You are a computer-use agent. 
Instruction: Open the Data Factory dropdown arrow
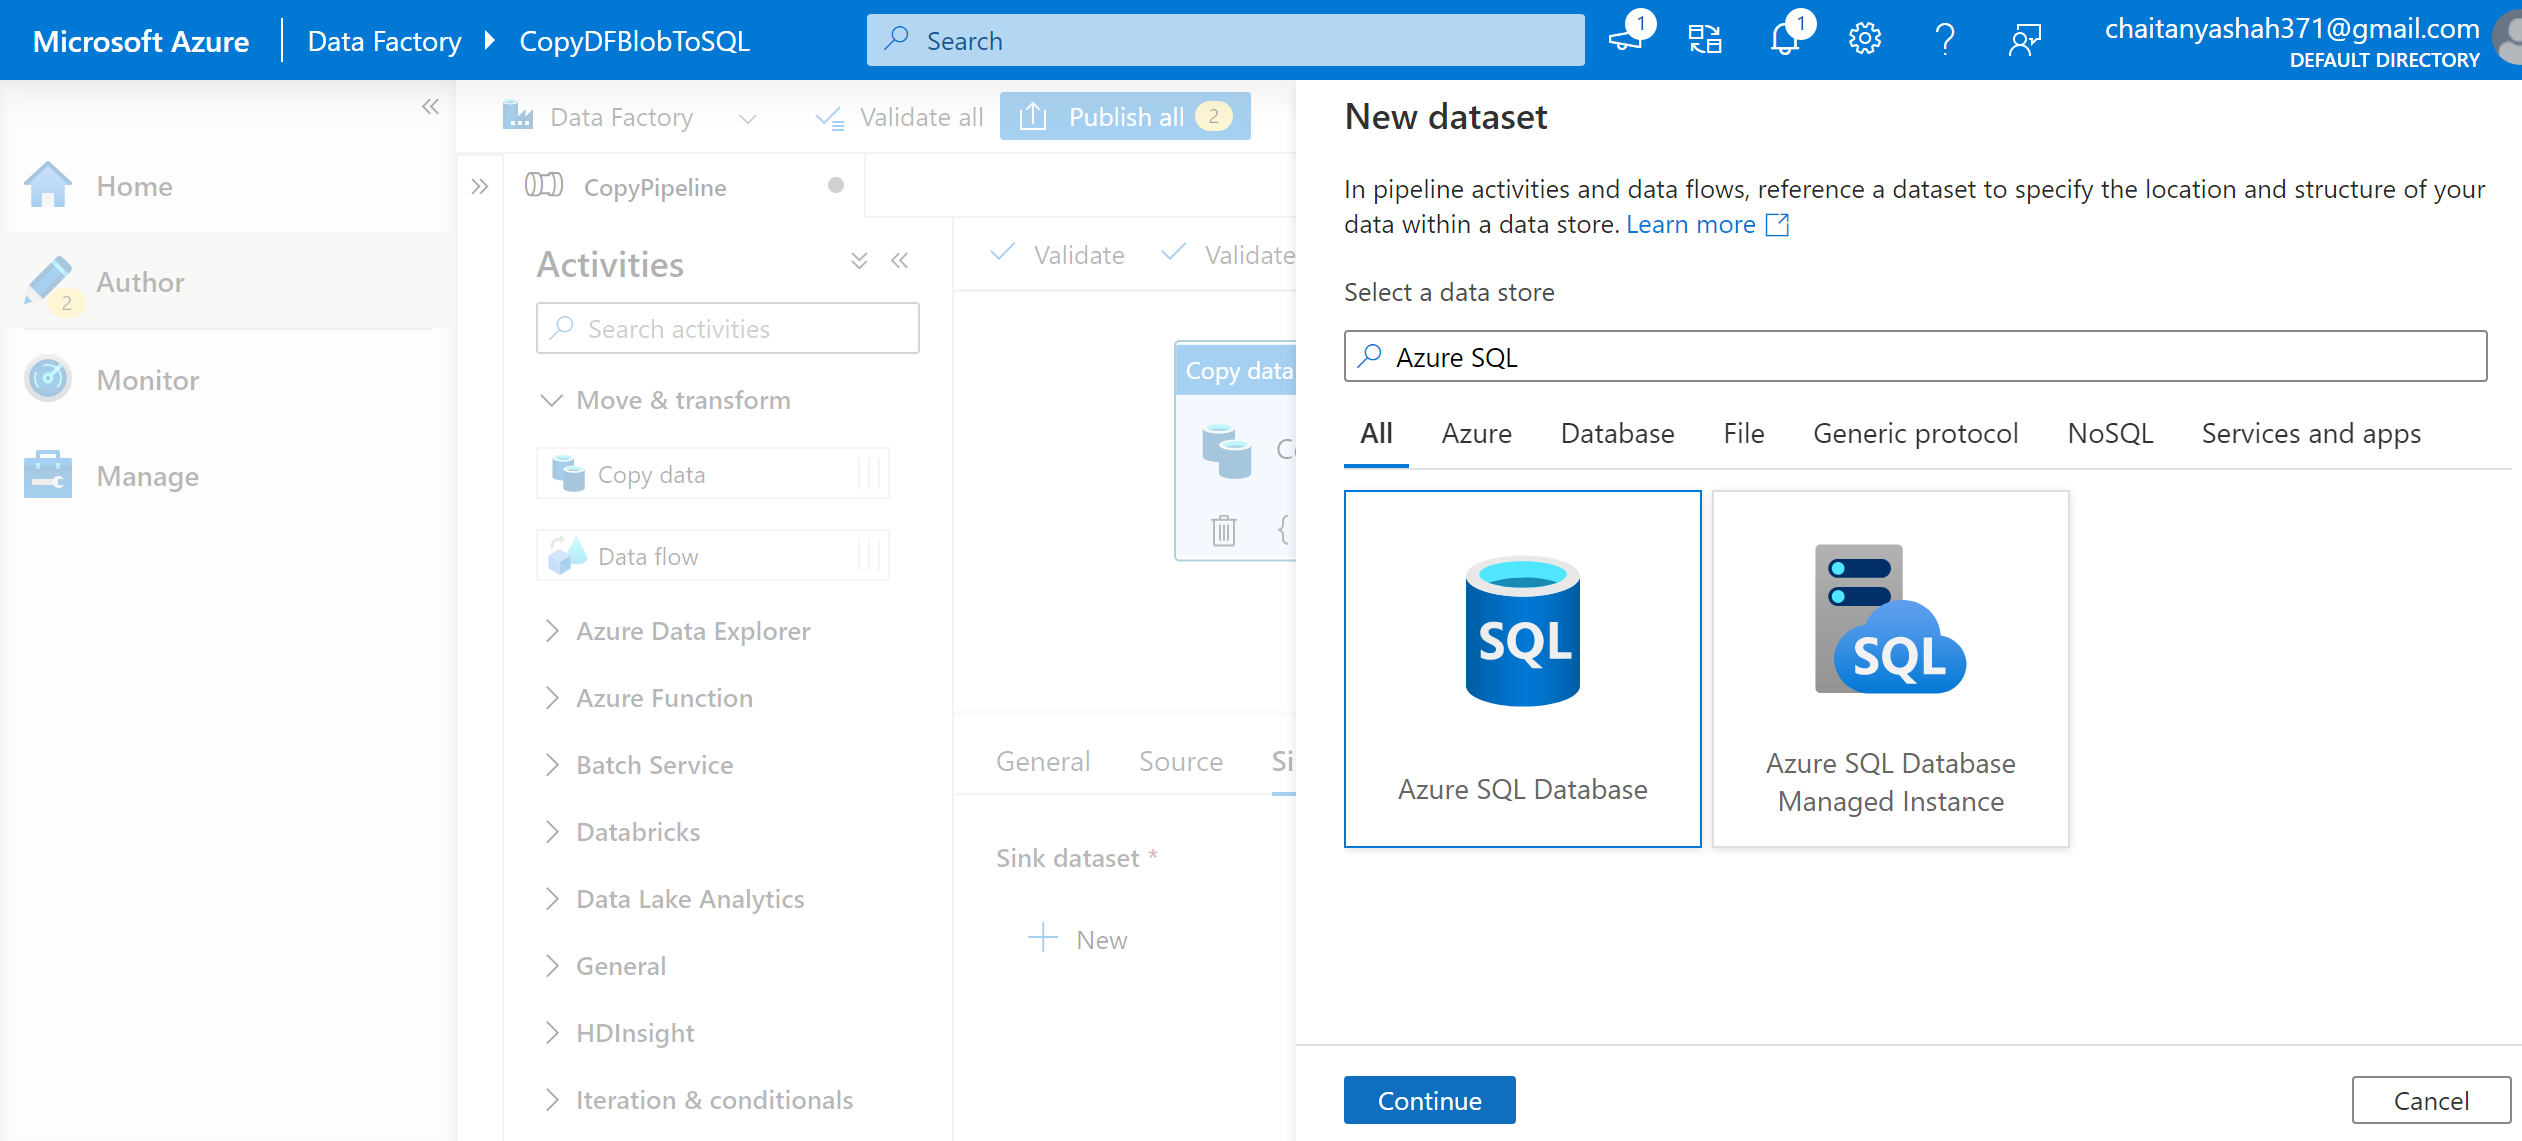pyautogui.click(x=747, y=119)
